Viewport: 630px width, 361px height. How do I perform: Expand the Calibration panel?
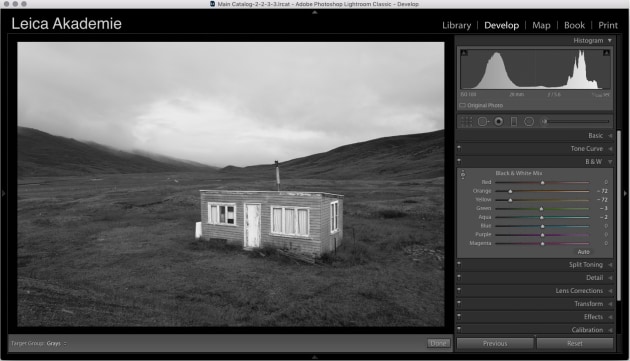click(610, 330)
